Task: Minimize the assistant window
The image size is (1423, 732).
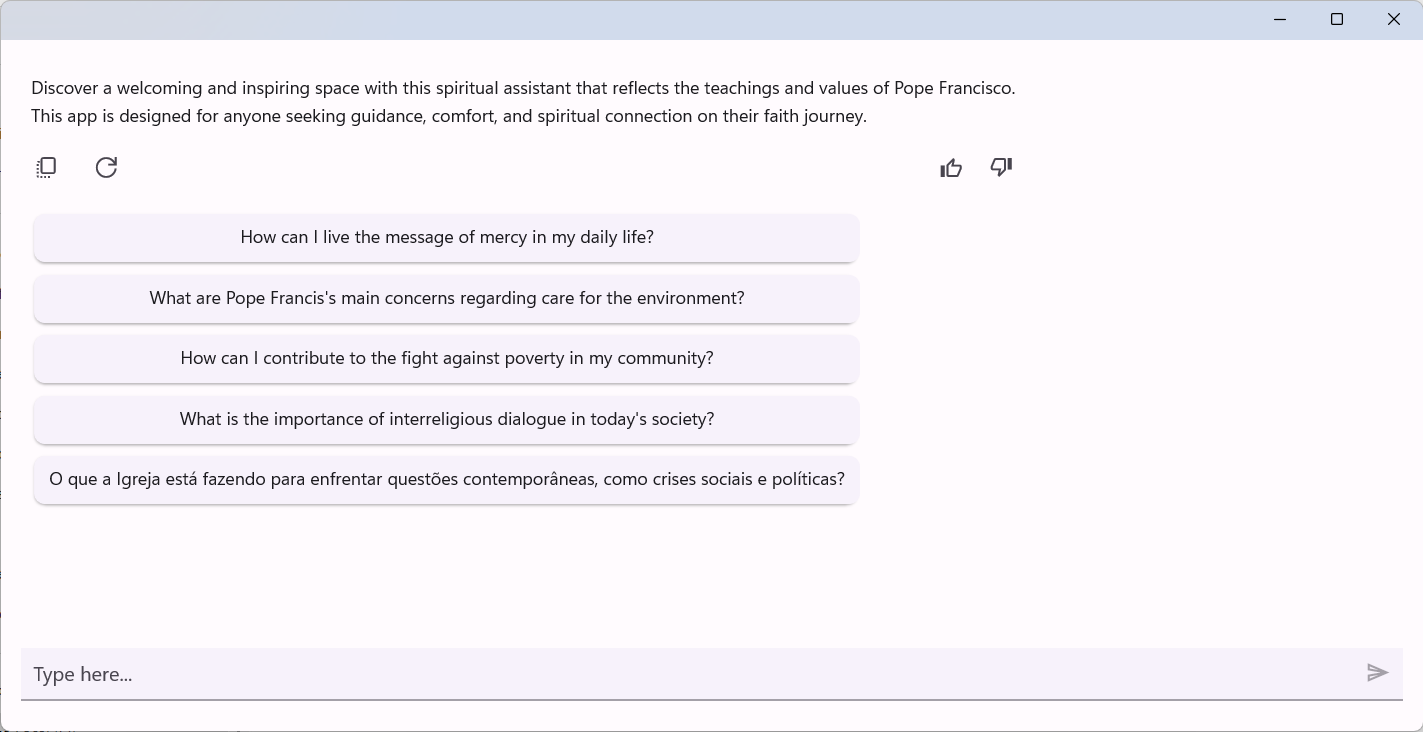Action: click(x=1280, y=20)
